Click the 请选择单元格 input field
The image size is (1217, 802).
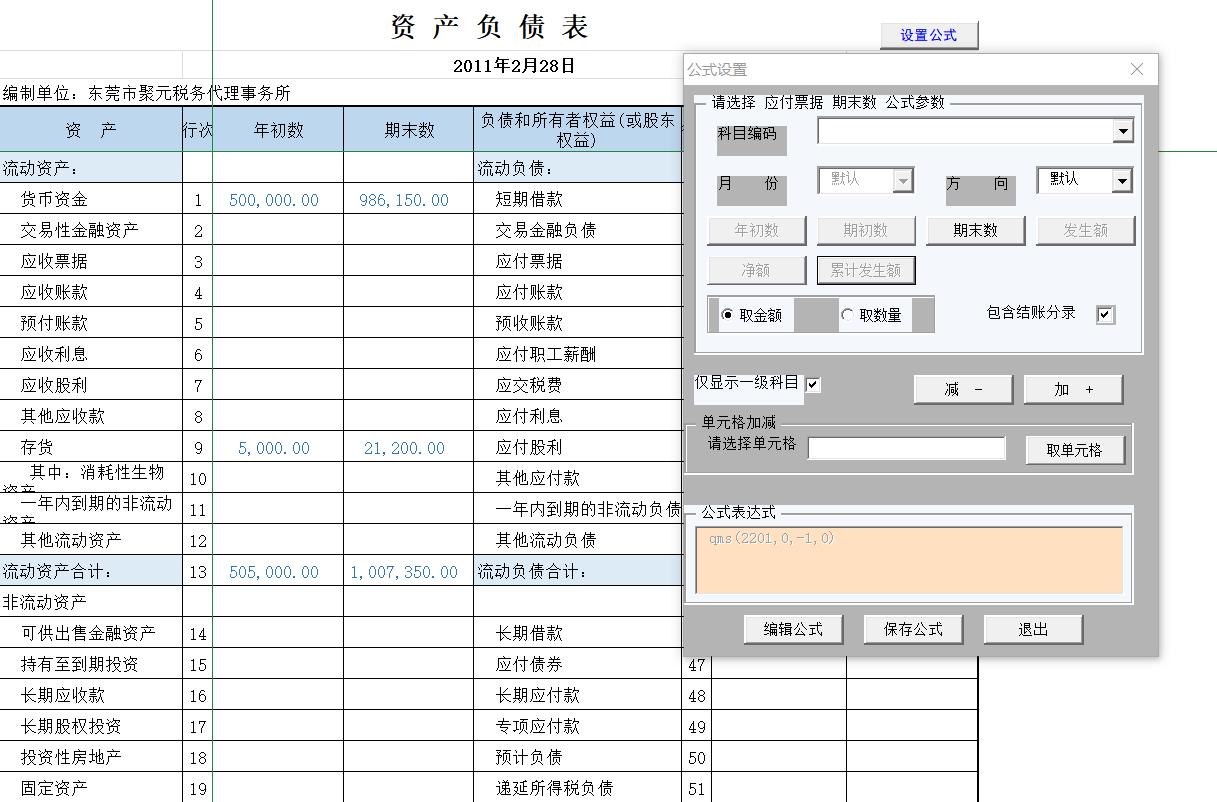pos(906,449)
